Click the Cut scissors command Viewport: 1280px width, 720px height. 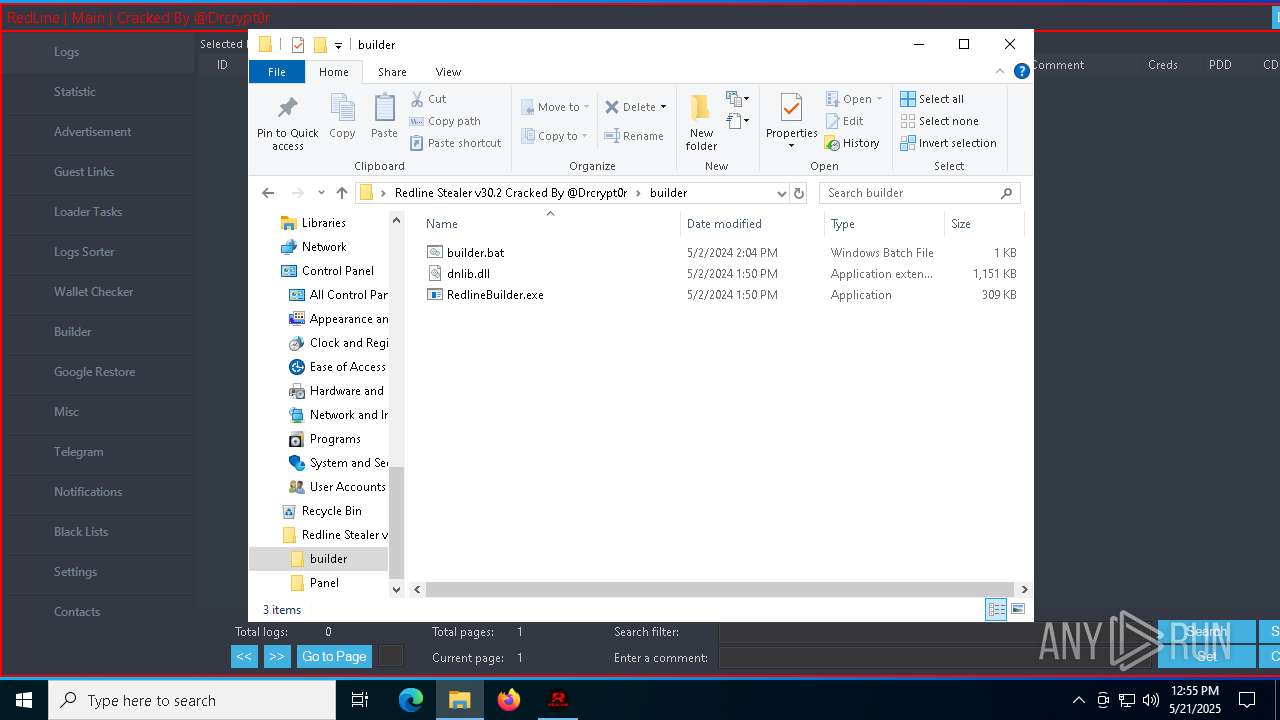(428, 99)
